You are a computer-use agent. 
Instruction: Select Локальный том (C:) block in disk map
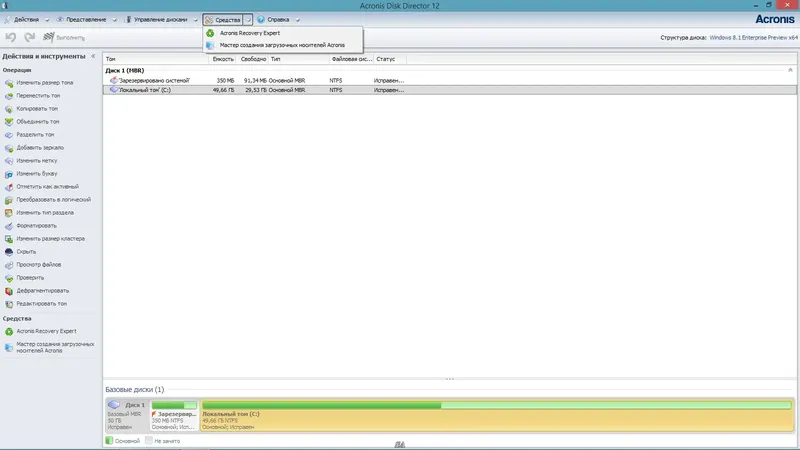(497, 415)
